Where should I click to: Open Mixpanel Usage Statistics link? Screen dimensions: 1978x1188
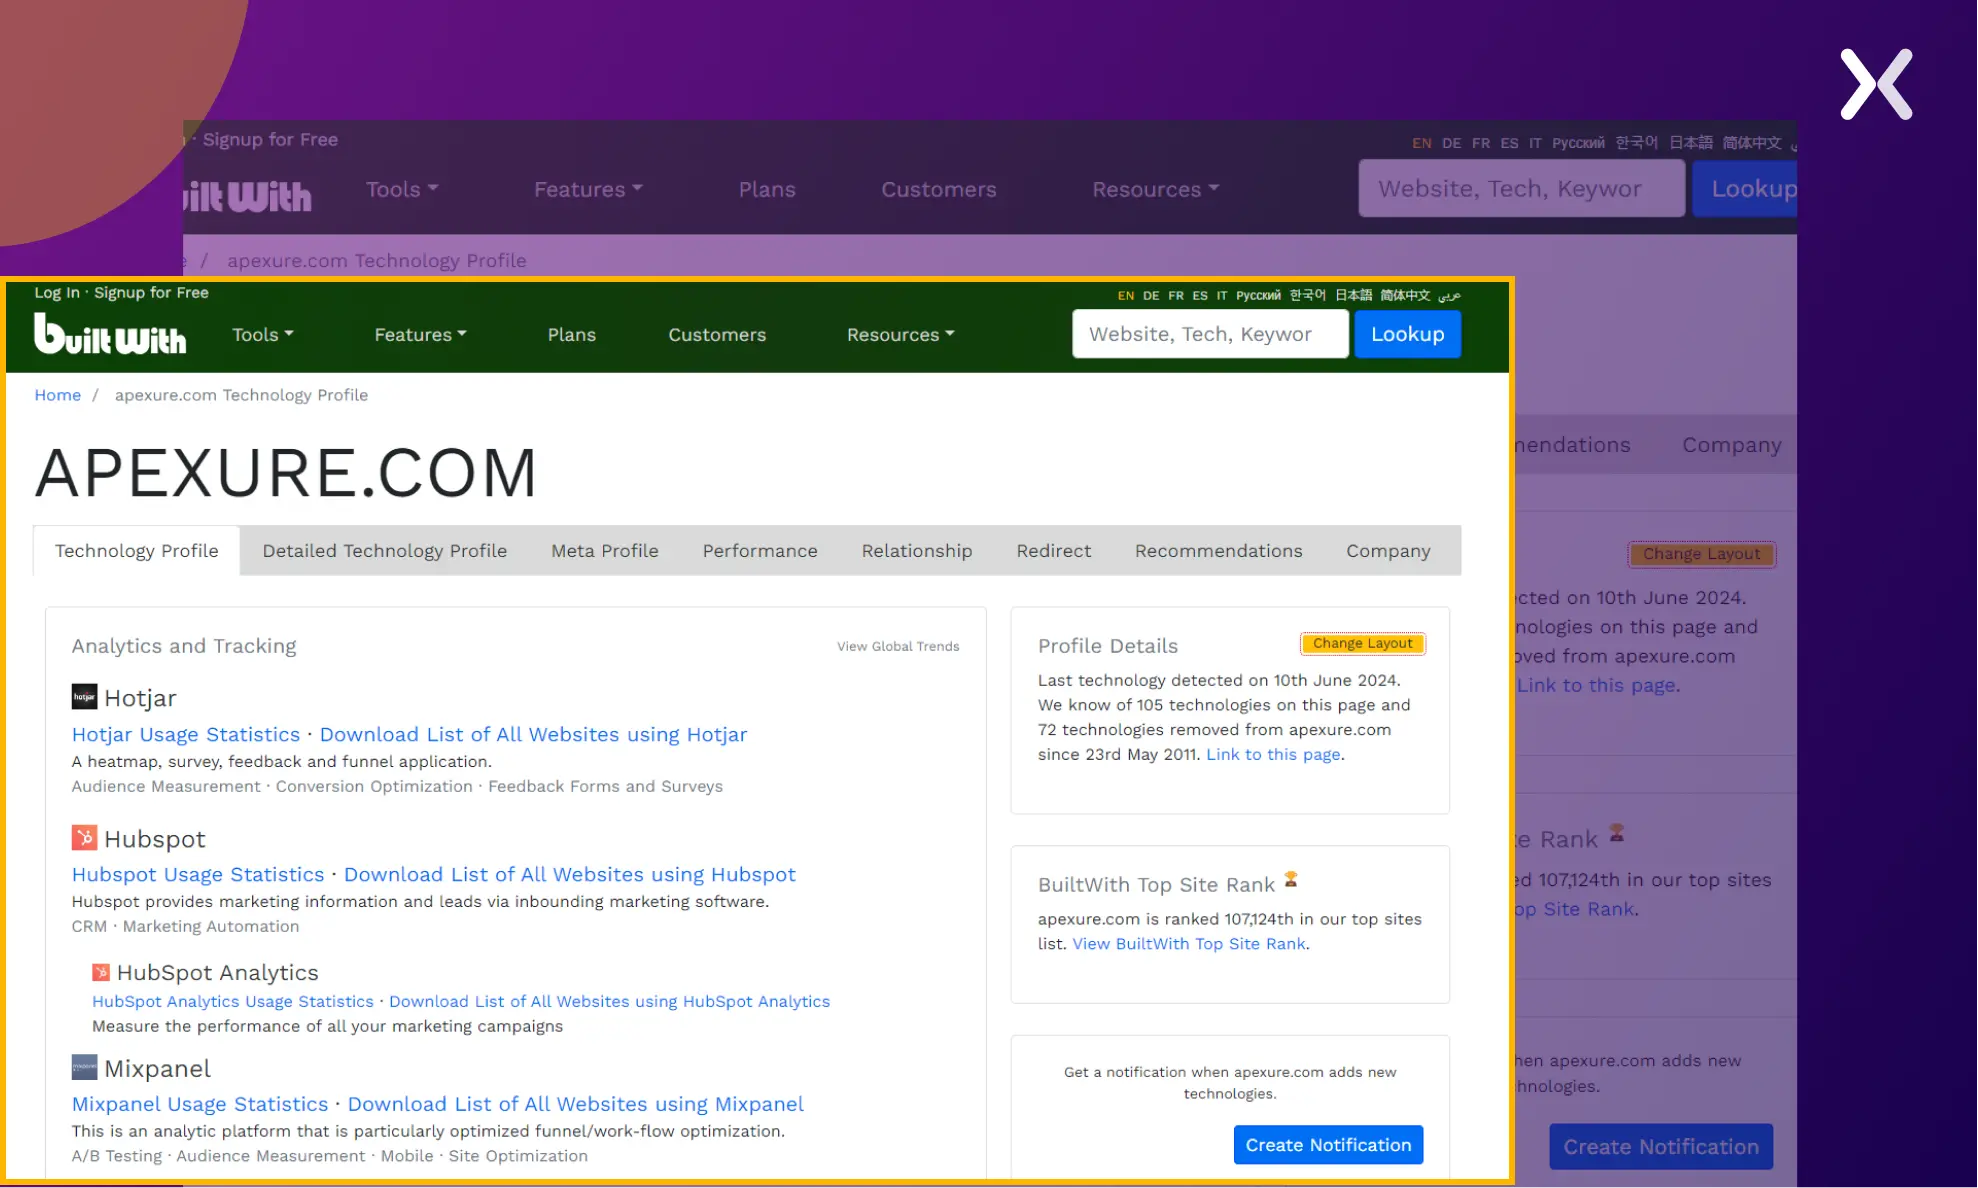200,1105
